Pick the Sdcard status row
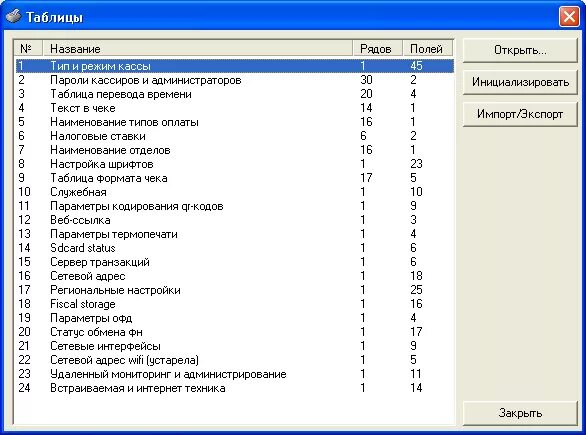Screen dimensions: 586x435 coord(235,248)
